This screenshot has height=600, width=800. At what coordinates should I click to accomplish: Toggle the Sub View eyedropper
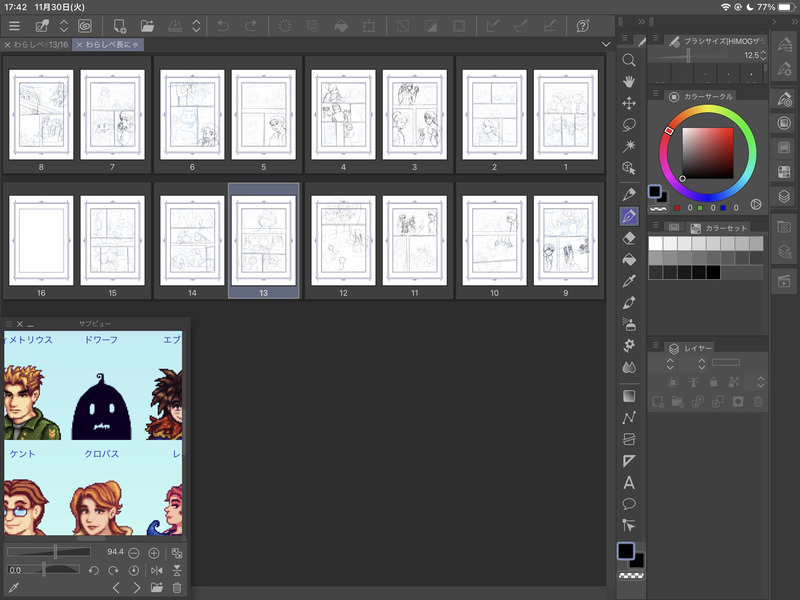coord(13,588)
